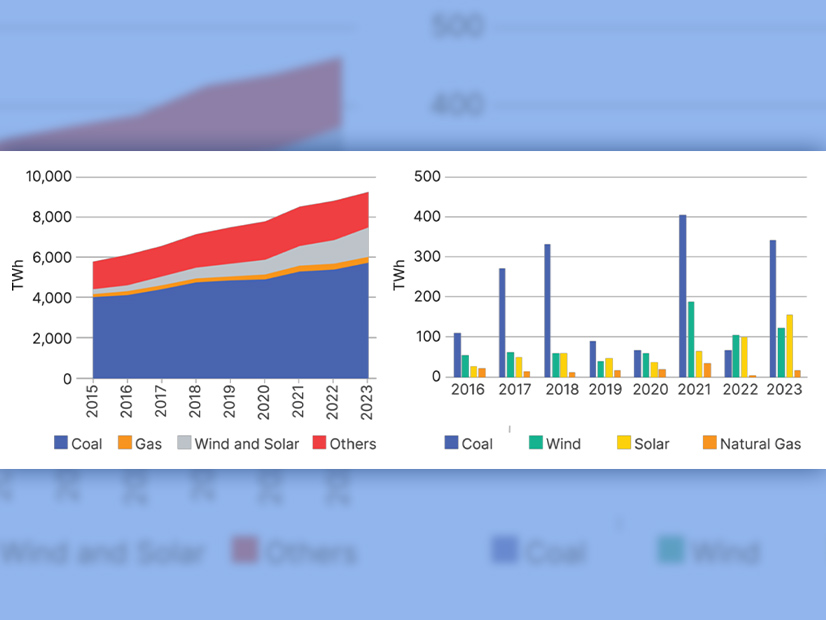This screenshot has height=620, width=826.
Task: Select the tallest Coal bar for 2021
Action: [x=682, y=295]
